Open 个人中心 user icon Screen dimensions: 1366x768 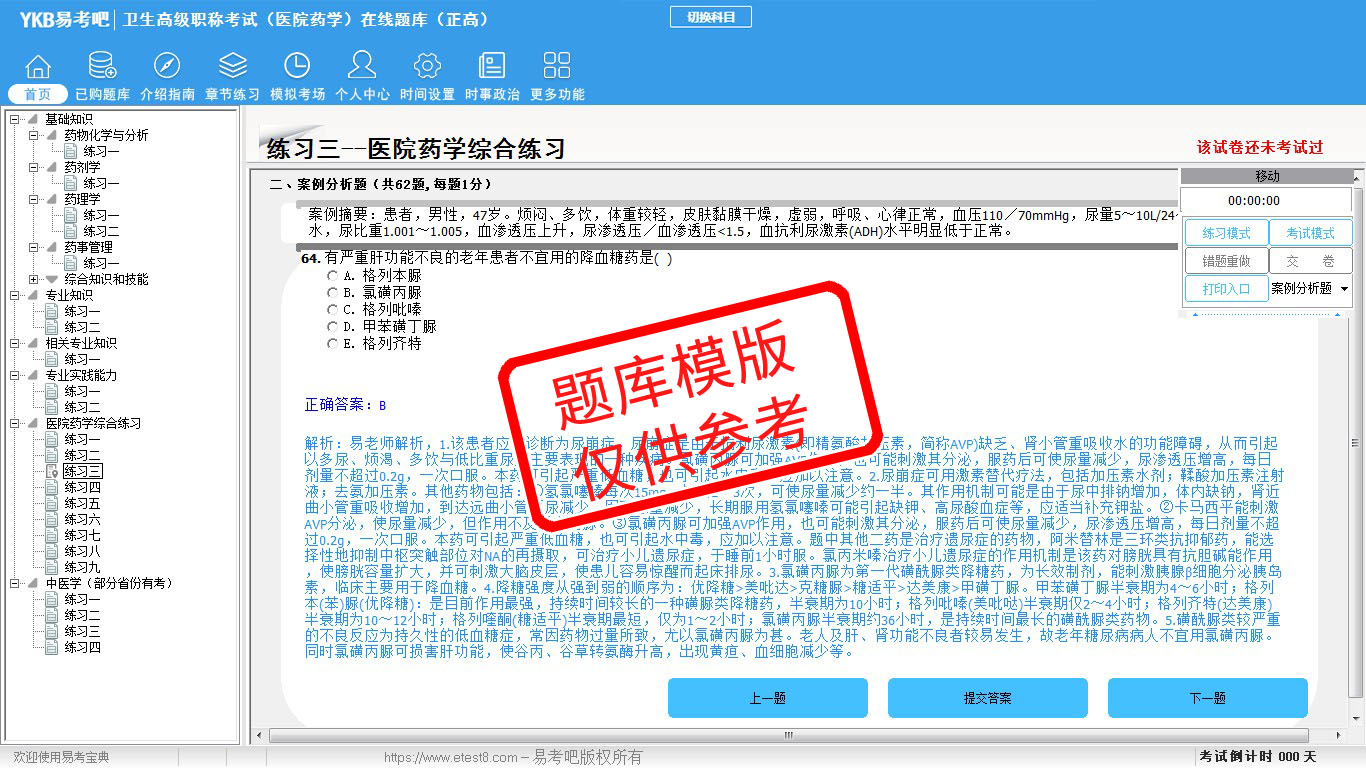coord(362,67)
